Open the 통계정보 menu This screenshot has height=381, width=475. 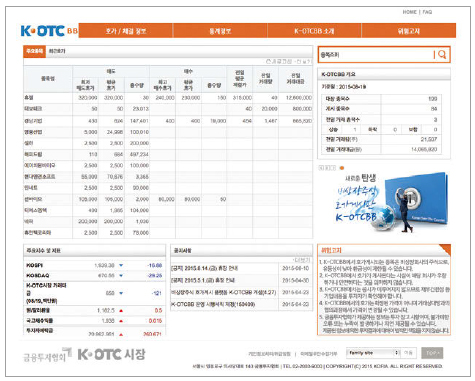220,31
